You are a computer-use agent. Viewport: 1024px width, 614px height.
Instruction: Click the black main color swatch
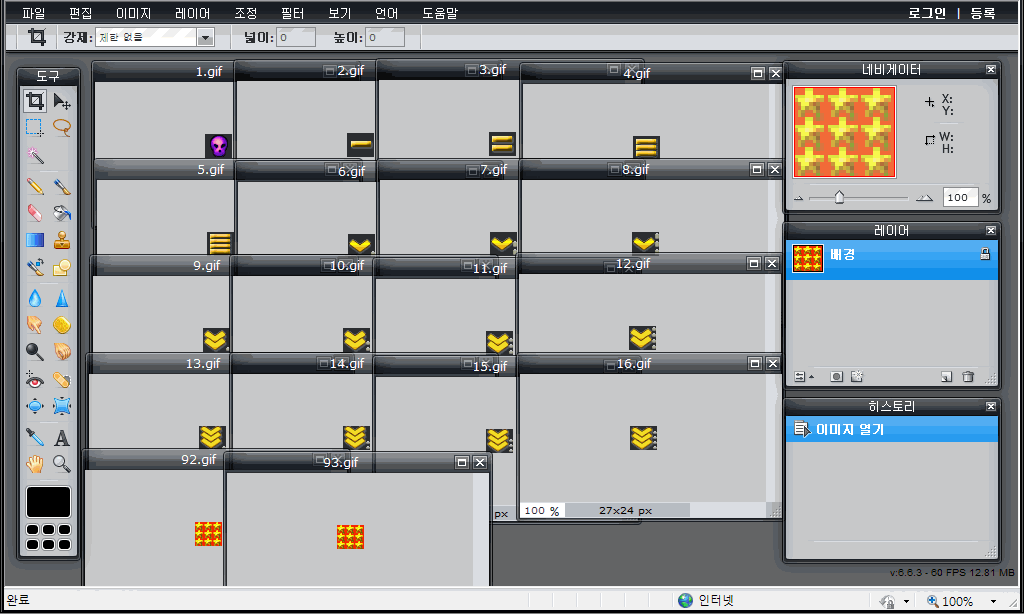(49, 502)
